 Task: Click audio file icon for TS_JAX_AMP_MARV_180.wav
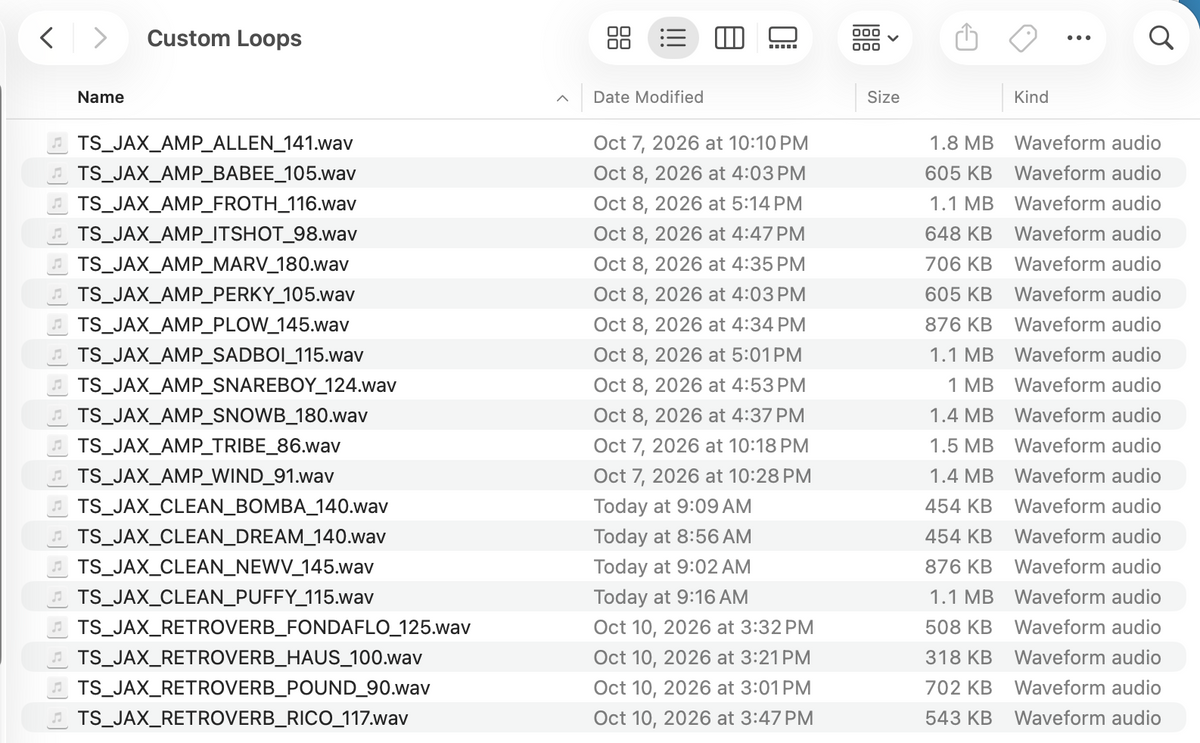(58, 264)
